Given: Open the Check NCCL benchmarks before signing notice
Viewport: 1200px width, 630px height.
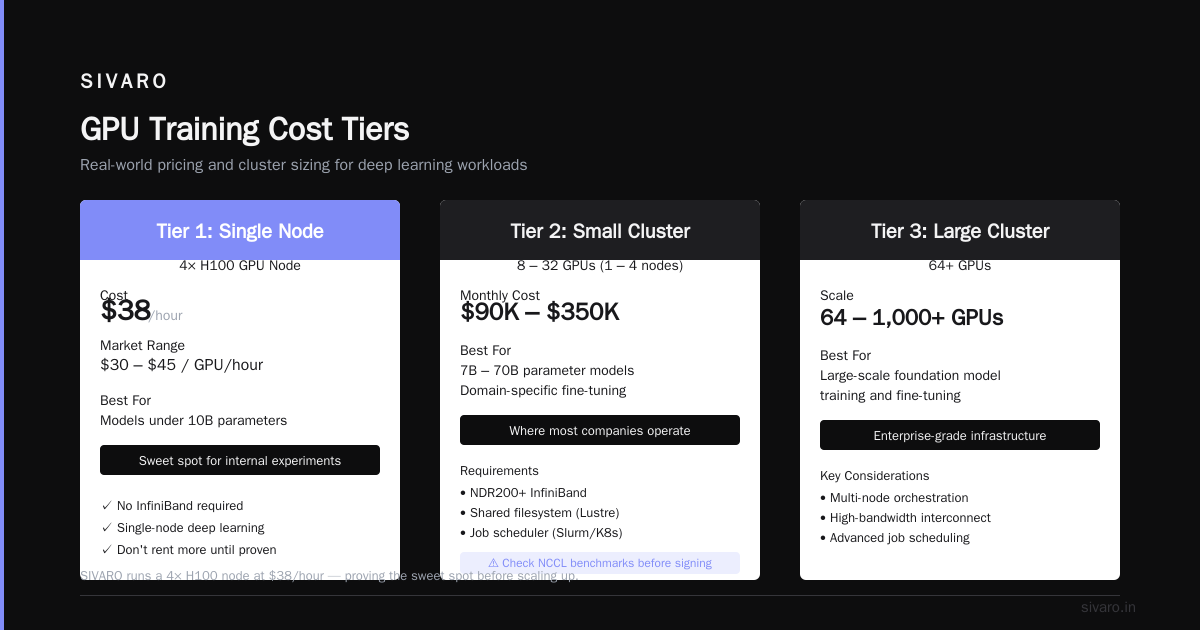Looking at the screenshot, I should tap(600, 563).
